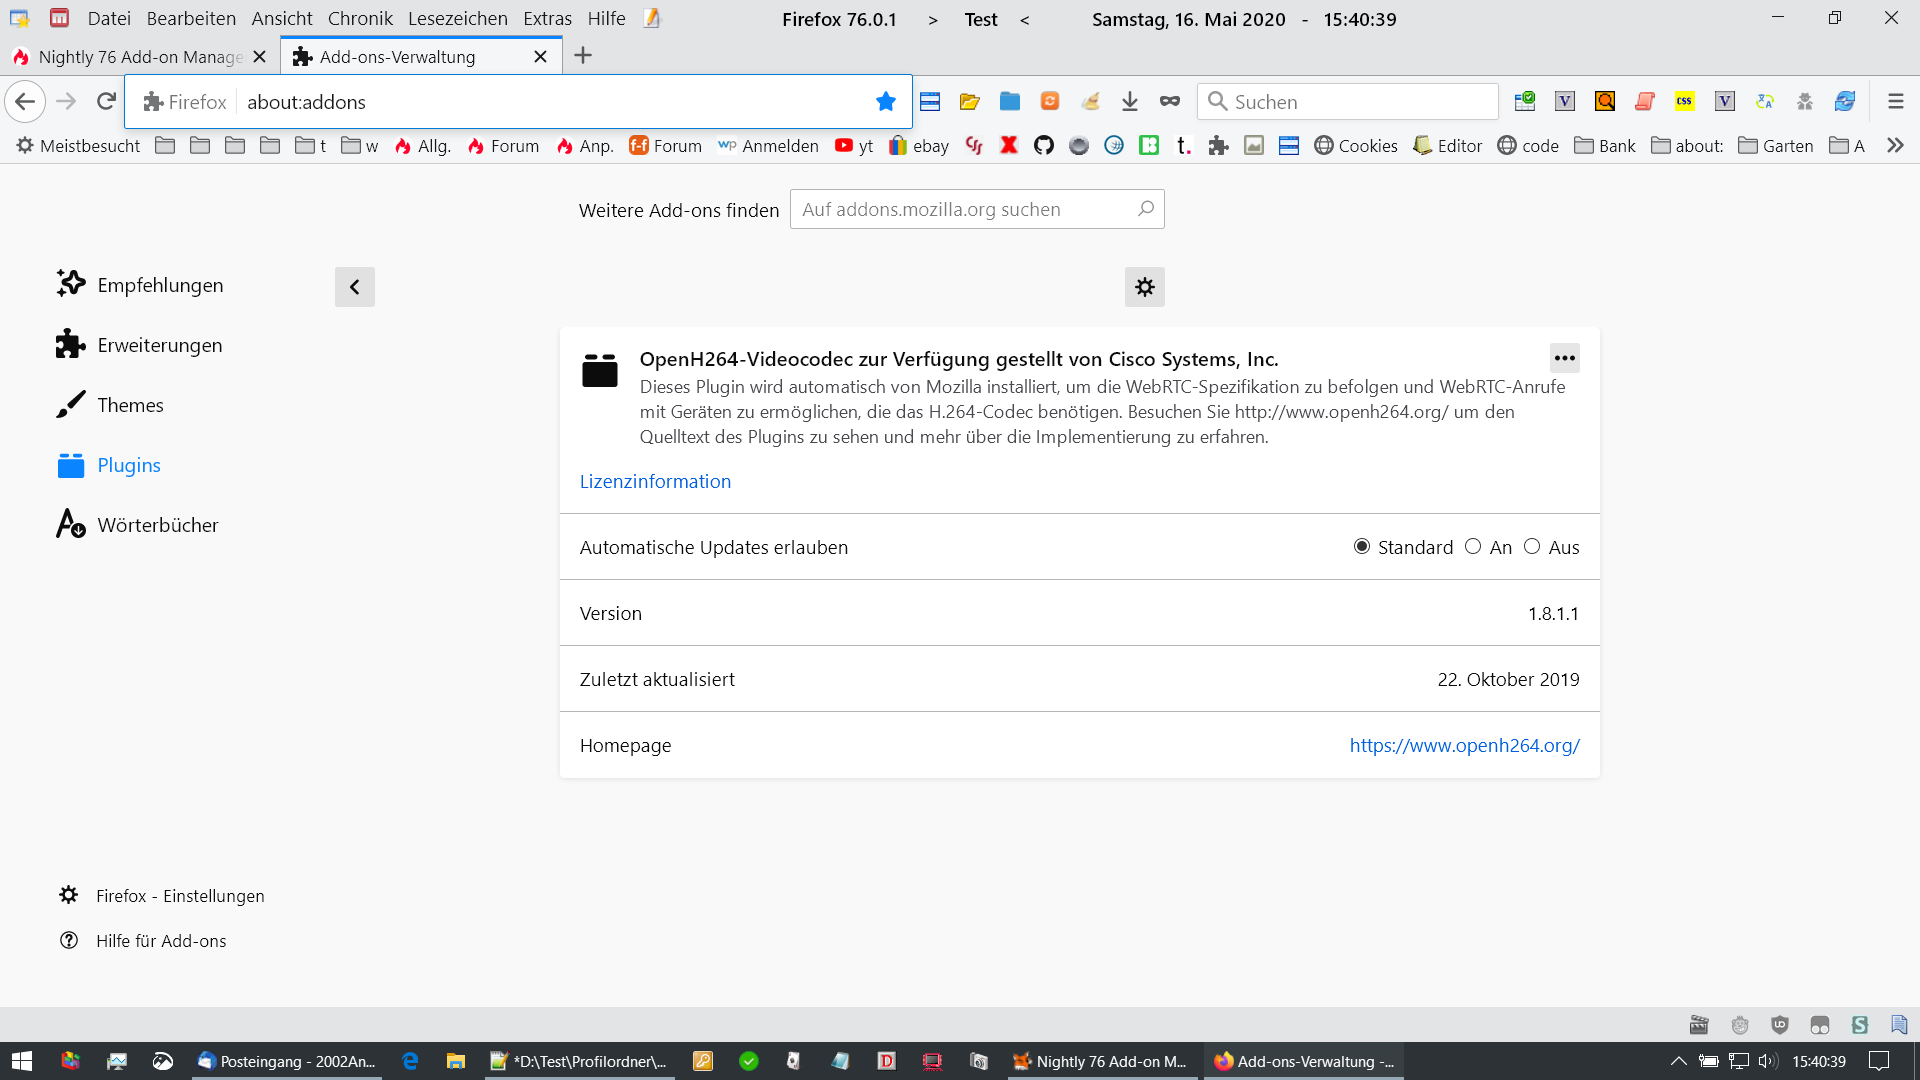Open the Firefox hamburger menu
This screenshot has height=1080, width=1920.
[1895, 102]
